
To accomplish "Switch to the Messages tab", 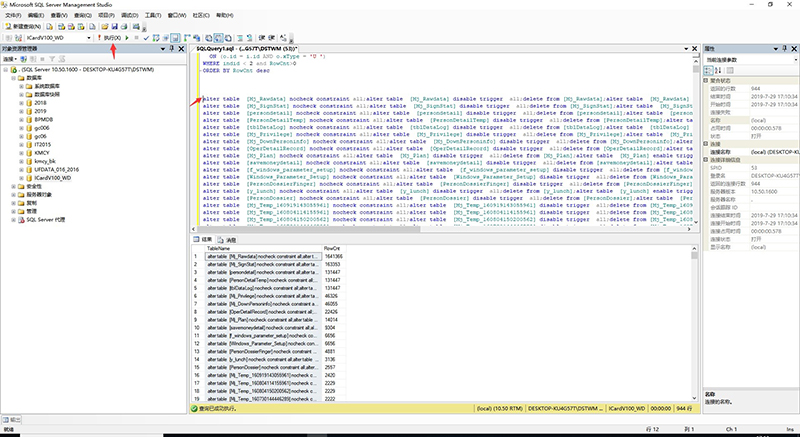I will click(227, 239).
